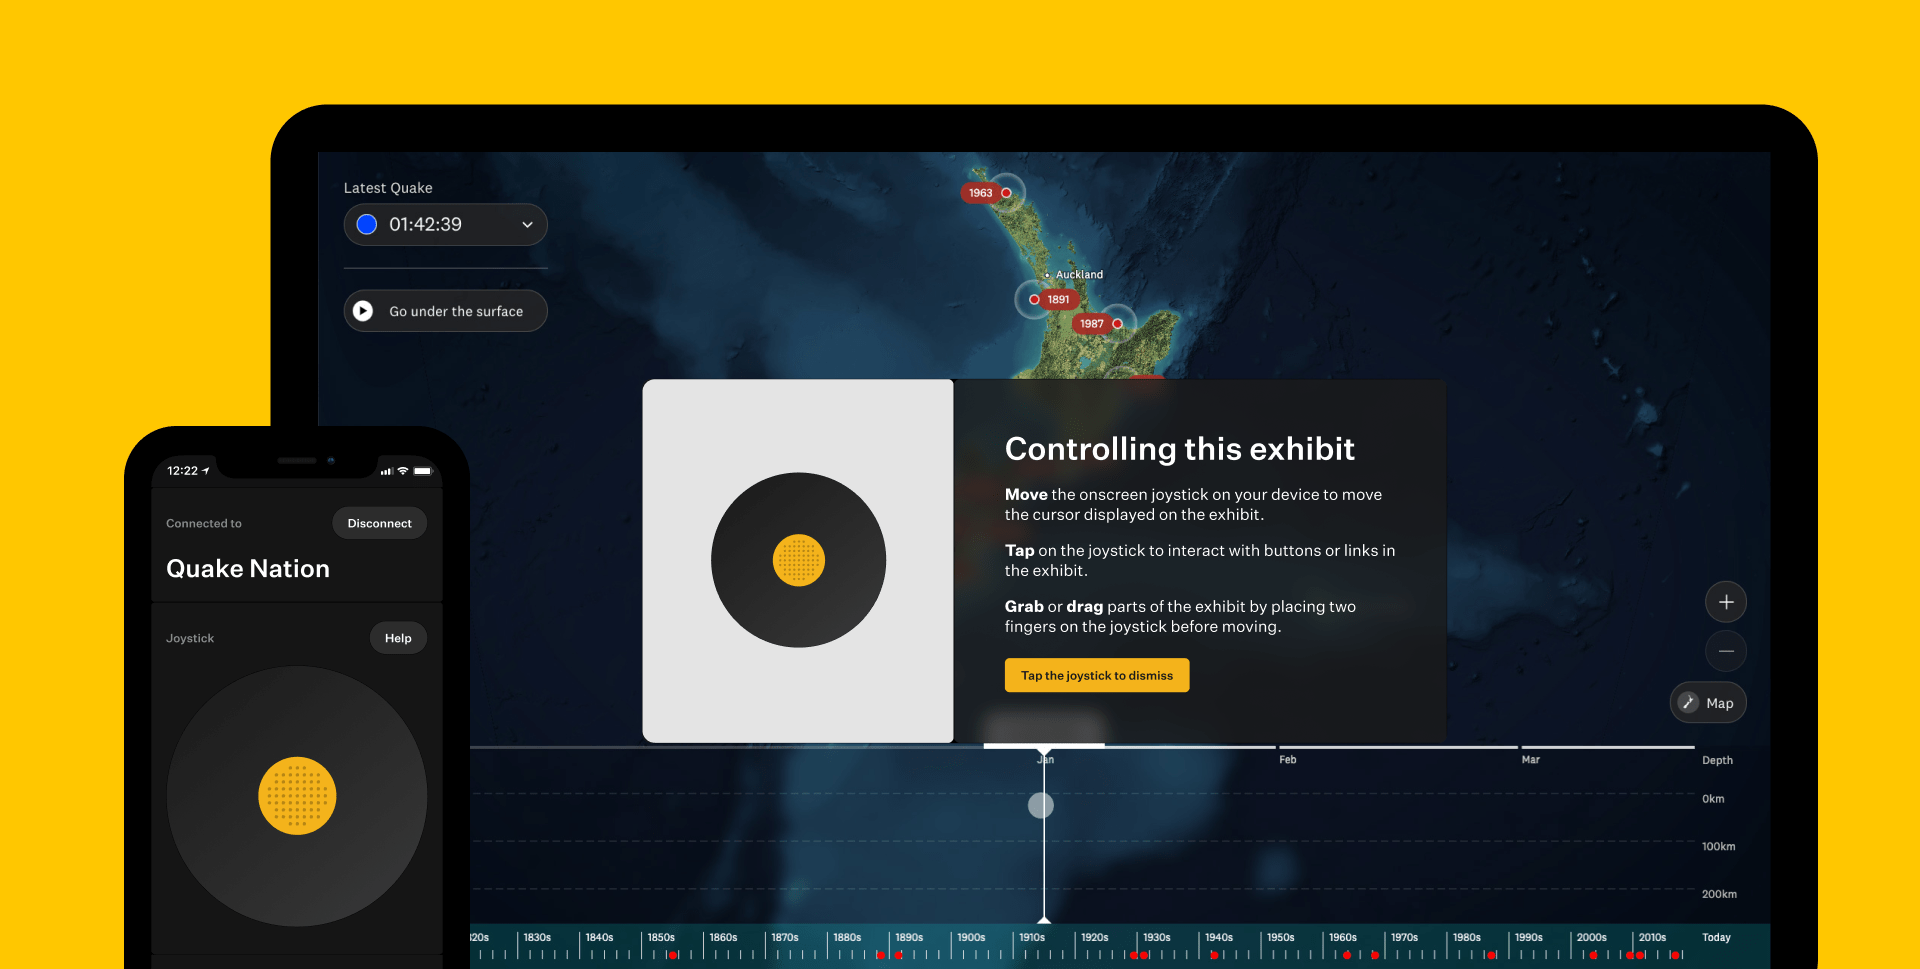This screenshot has height=969, width=1920.
Task: Click the Quake Nation title on phone
Action: tap(248, 569)
